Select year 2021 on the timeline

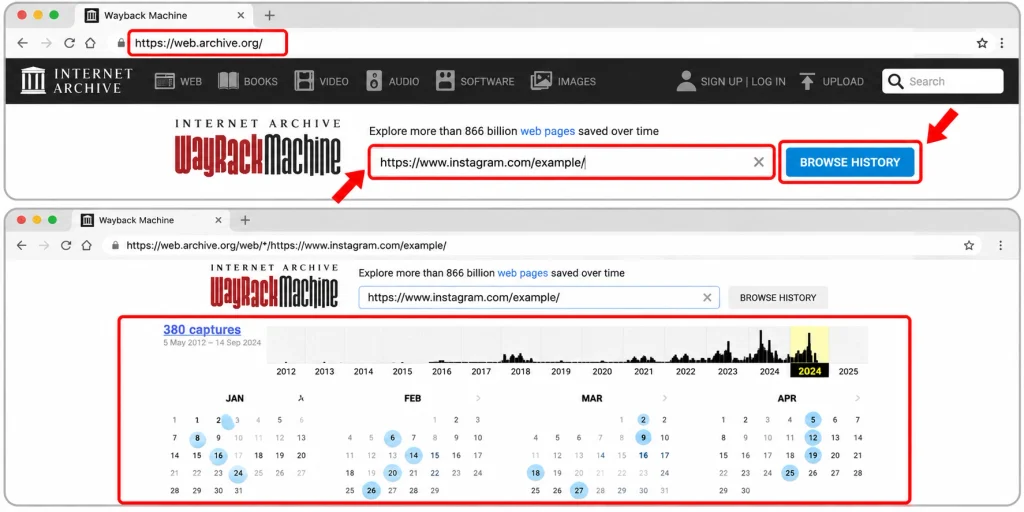point(643,372)
